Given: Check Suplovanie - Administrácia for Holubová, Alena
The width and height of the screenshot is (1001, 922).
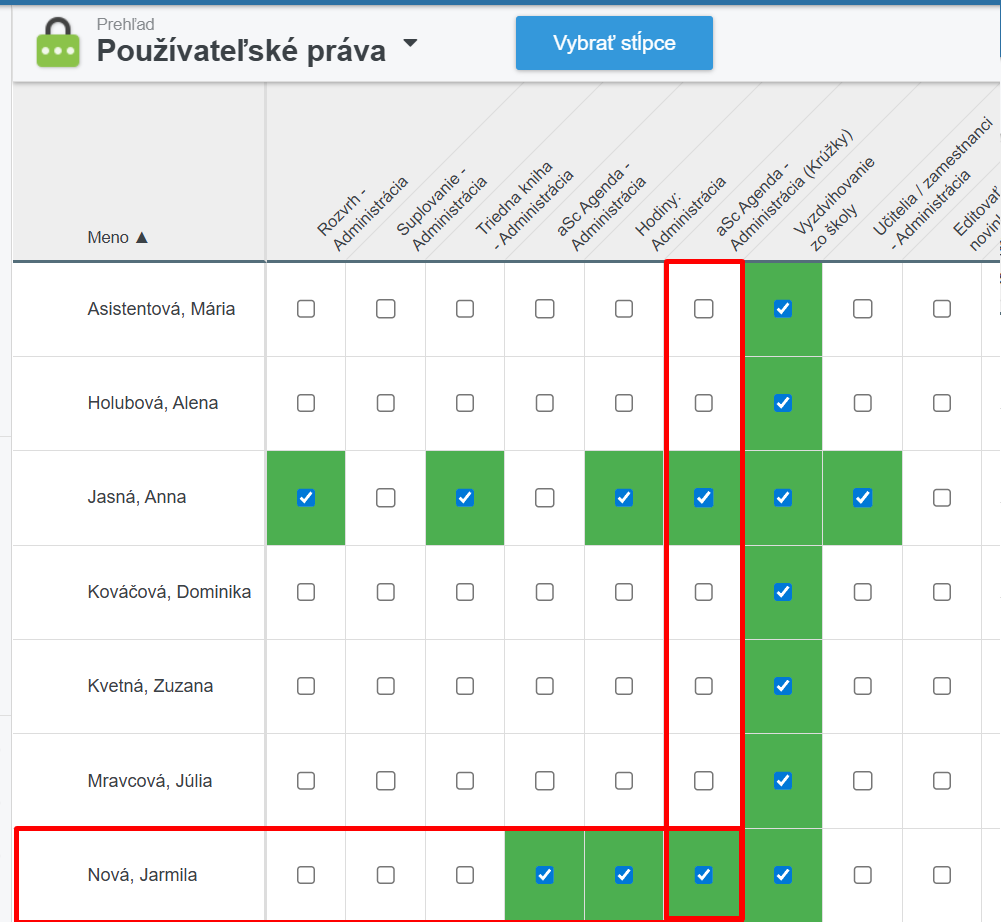Looking at the screenshot, I should (385, 403).
